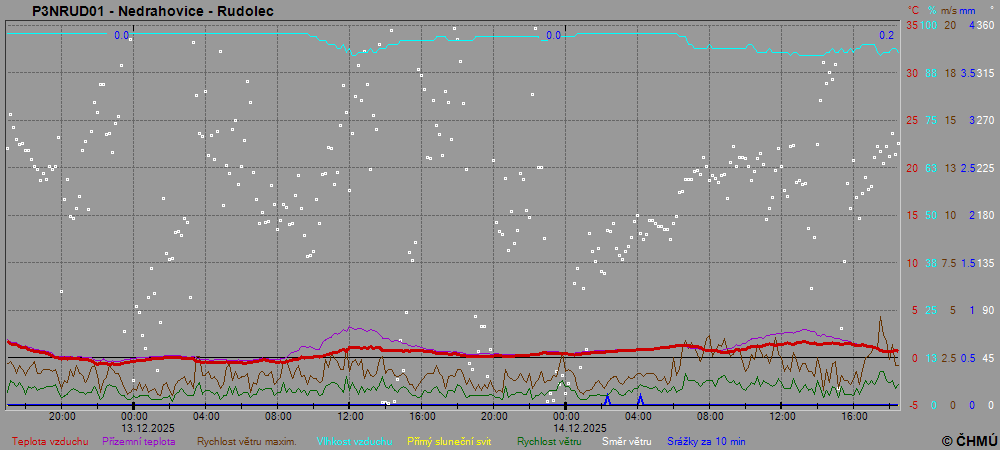Click the green Rychlost větru legend label

549,441
